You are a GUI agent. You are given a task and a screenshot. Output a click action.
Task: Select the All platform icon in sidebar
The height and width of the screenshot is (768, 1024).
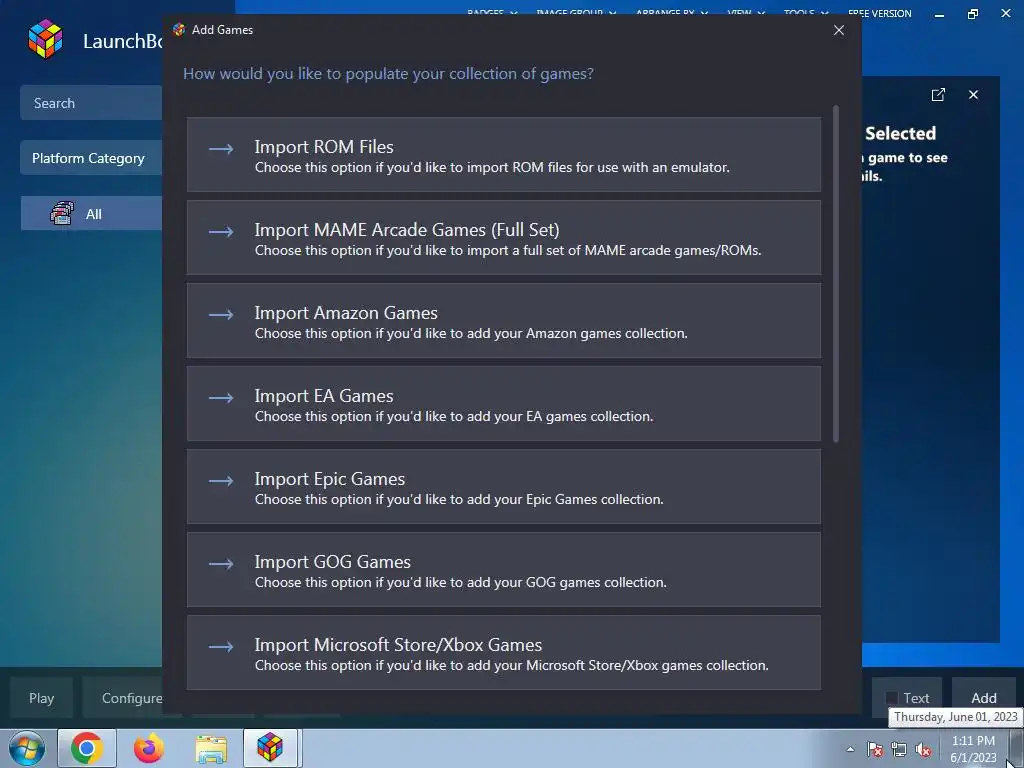tap(62, 214)
